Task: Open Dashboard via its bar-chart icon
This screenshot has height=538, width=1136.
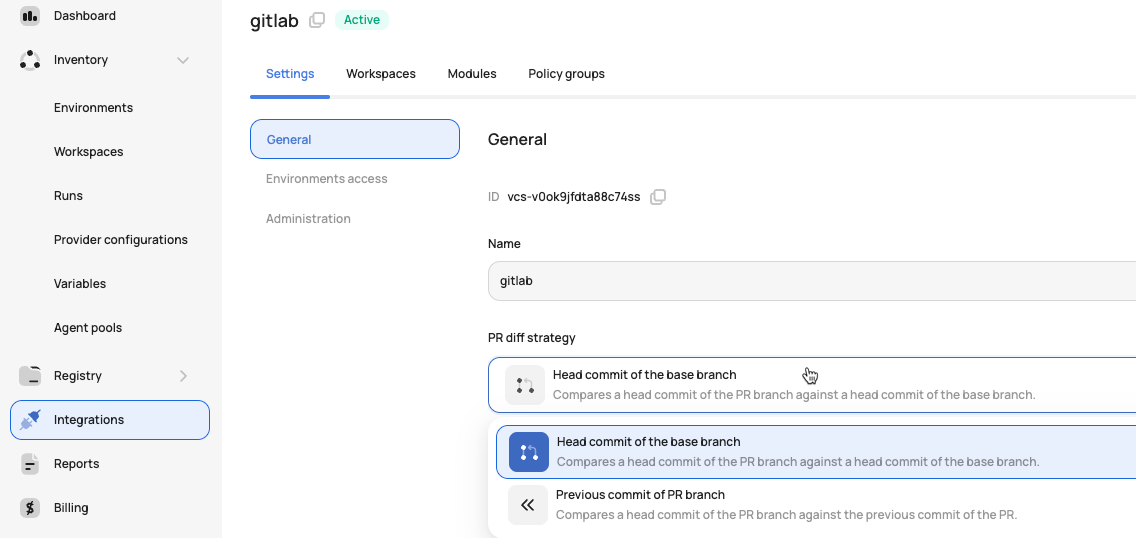Action: point(30,16)
